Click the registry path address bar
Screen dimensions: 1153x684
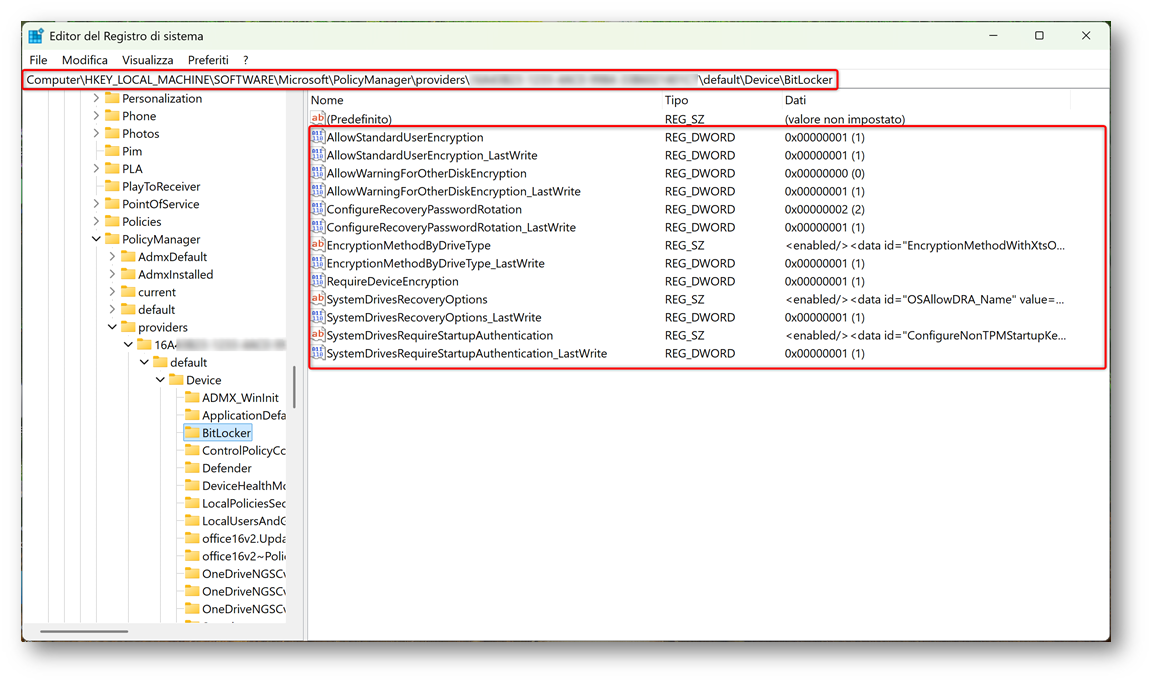[430, 79]
